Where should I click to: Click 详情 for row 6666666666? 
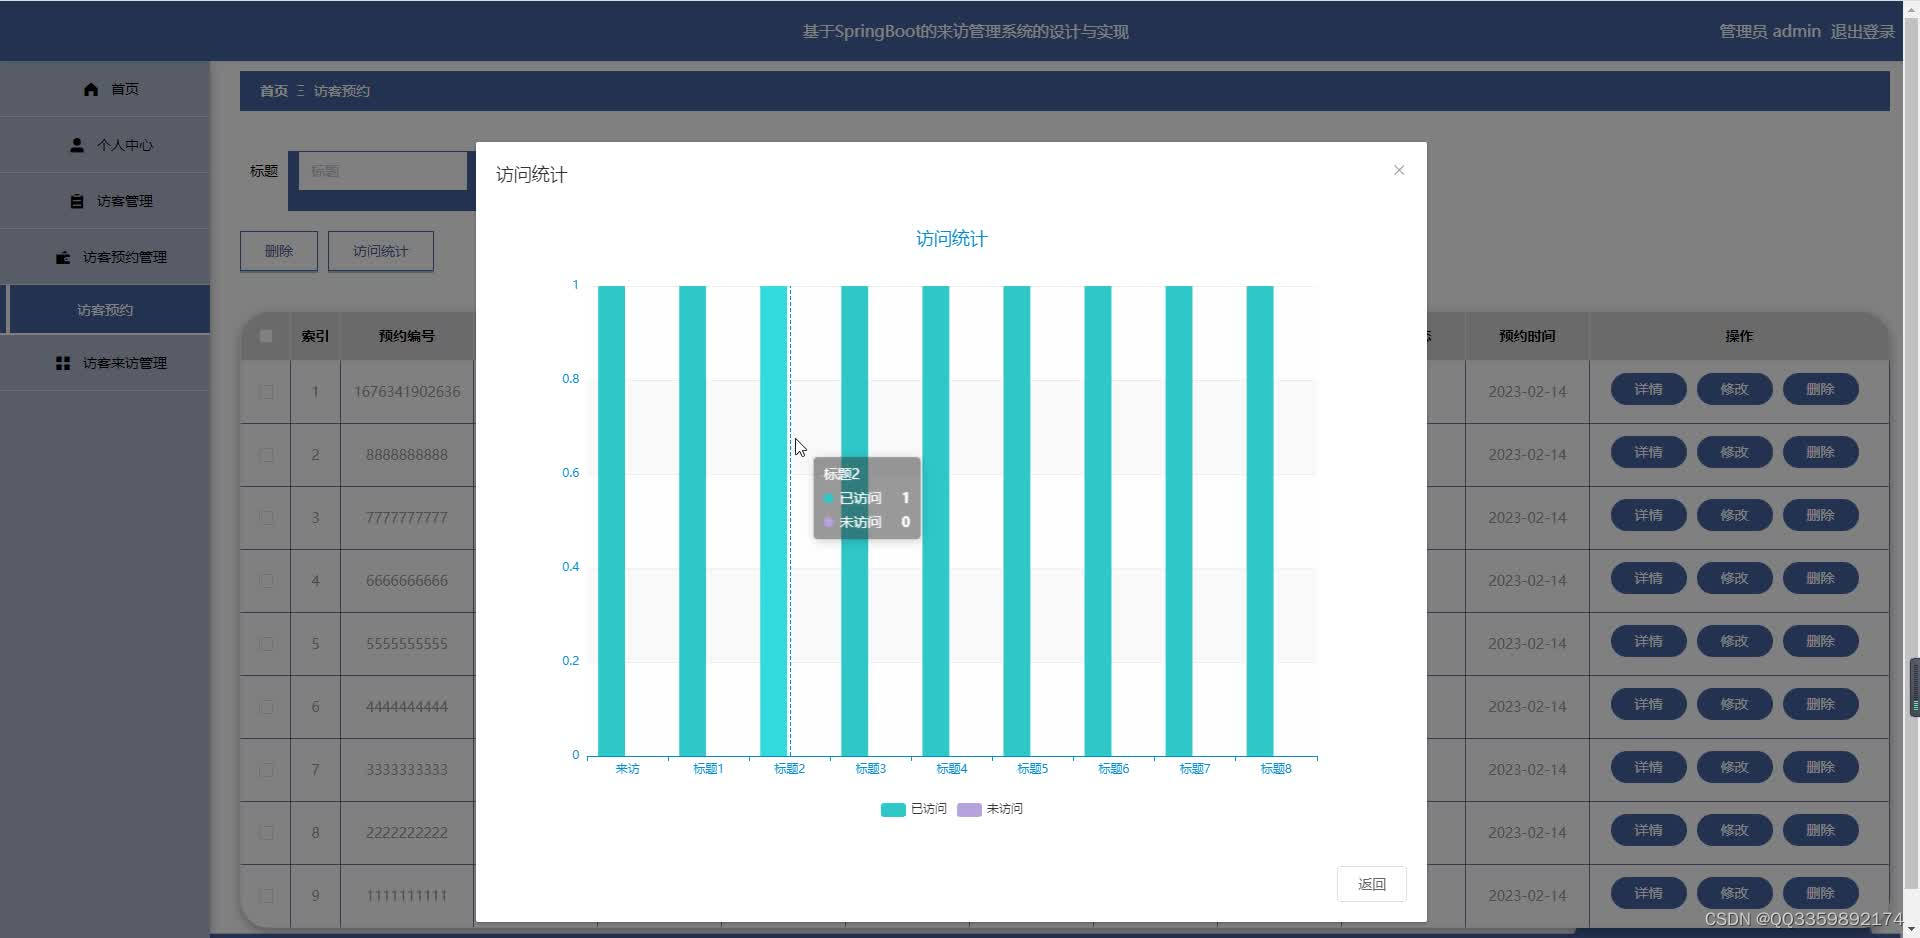click(x=1648, y=578)
